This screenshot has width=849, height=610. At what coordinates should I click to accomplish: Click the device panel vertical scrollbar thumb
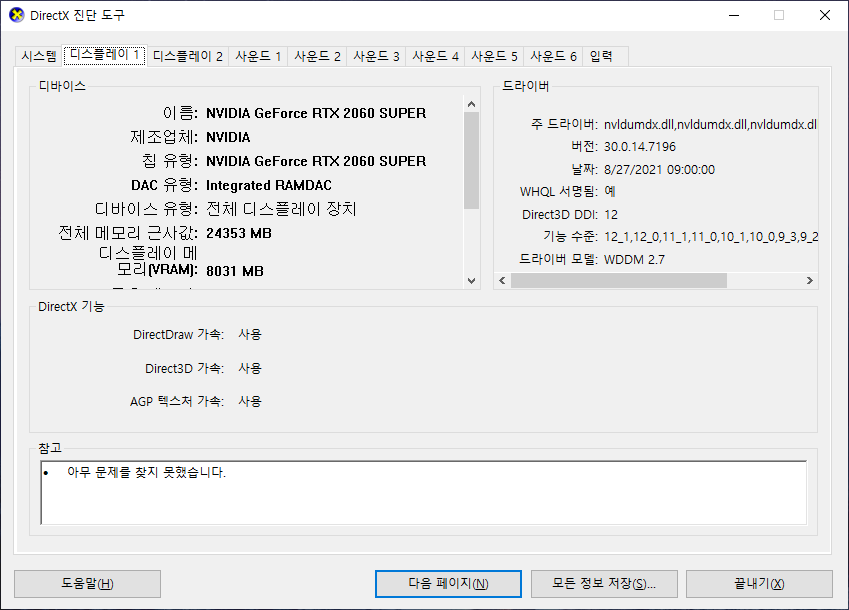click(472, 160)
